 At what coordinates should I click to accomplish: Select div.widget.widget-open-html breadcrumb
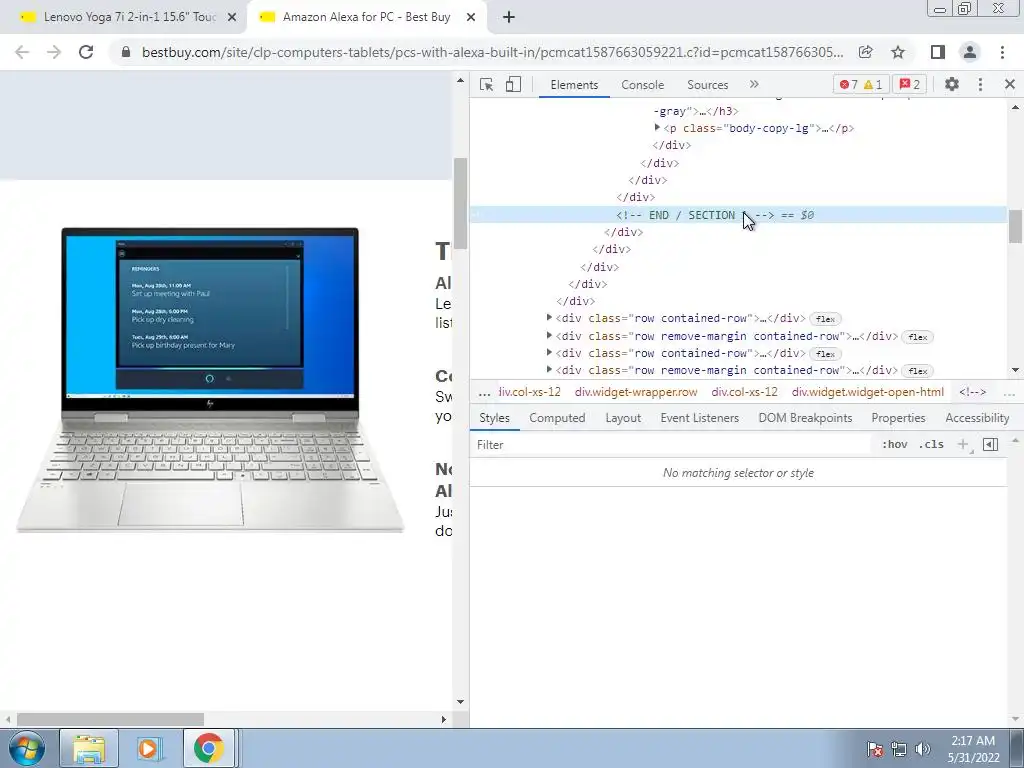867,392
